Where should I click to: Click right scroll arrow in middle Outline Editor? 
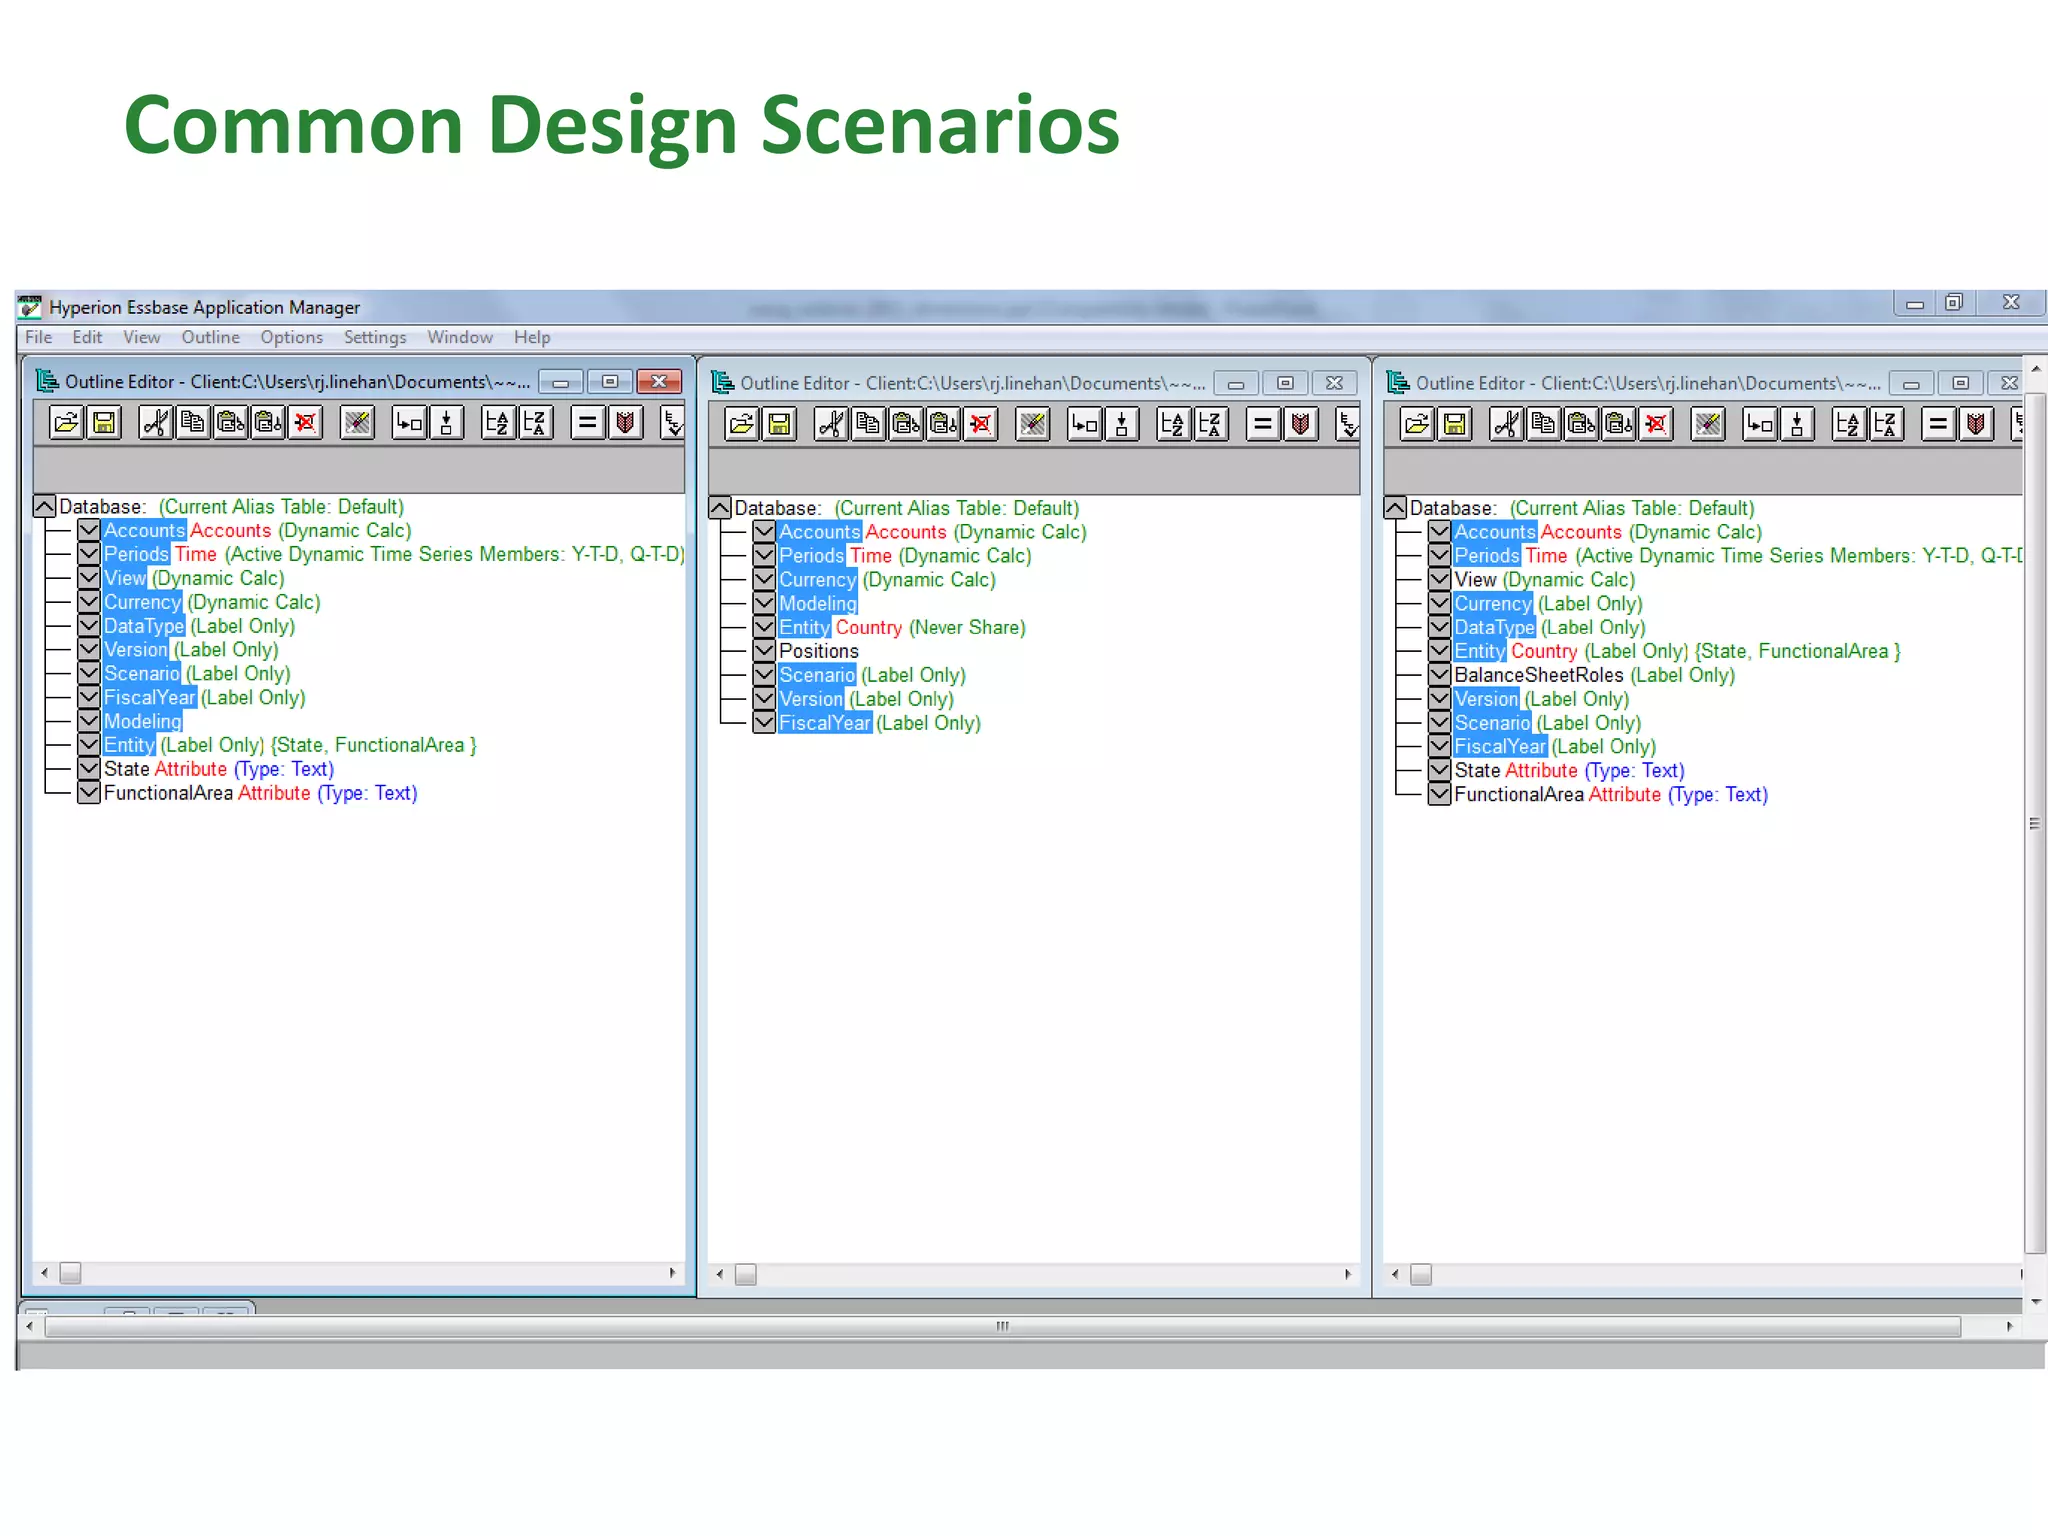(x=1348, y=1274)
